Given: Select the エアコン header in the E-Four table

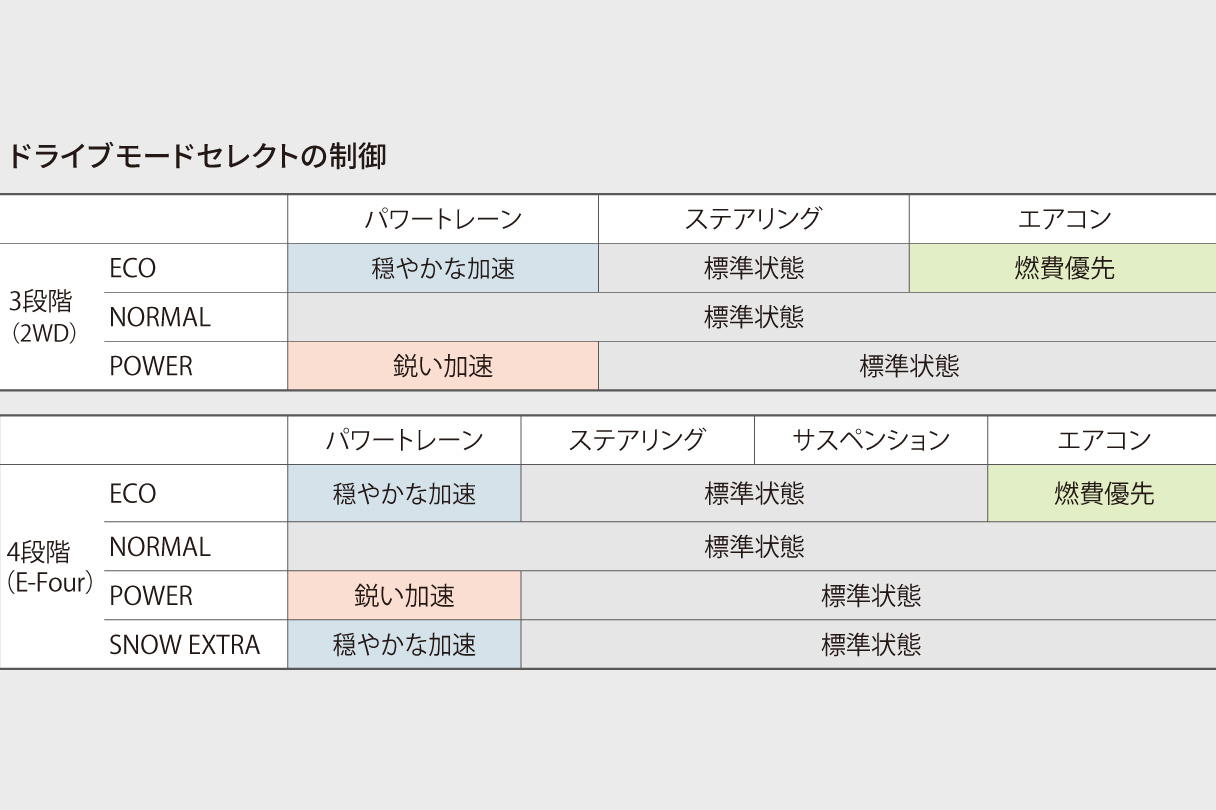Looking at the screenshot, I should pos(1103,440).
